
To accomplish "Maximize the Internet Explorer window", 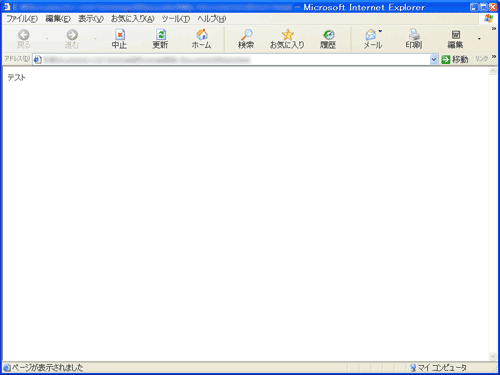I will click(x=483, y=7).
